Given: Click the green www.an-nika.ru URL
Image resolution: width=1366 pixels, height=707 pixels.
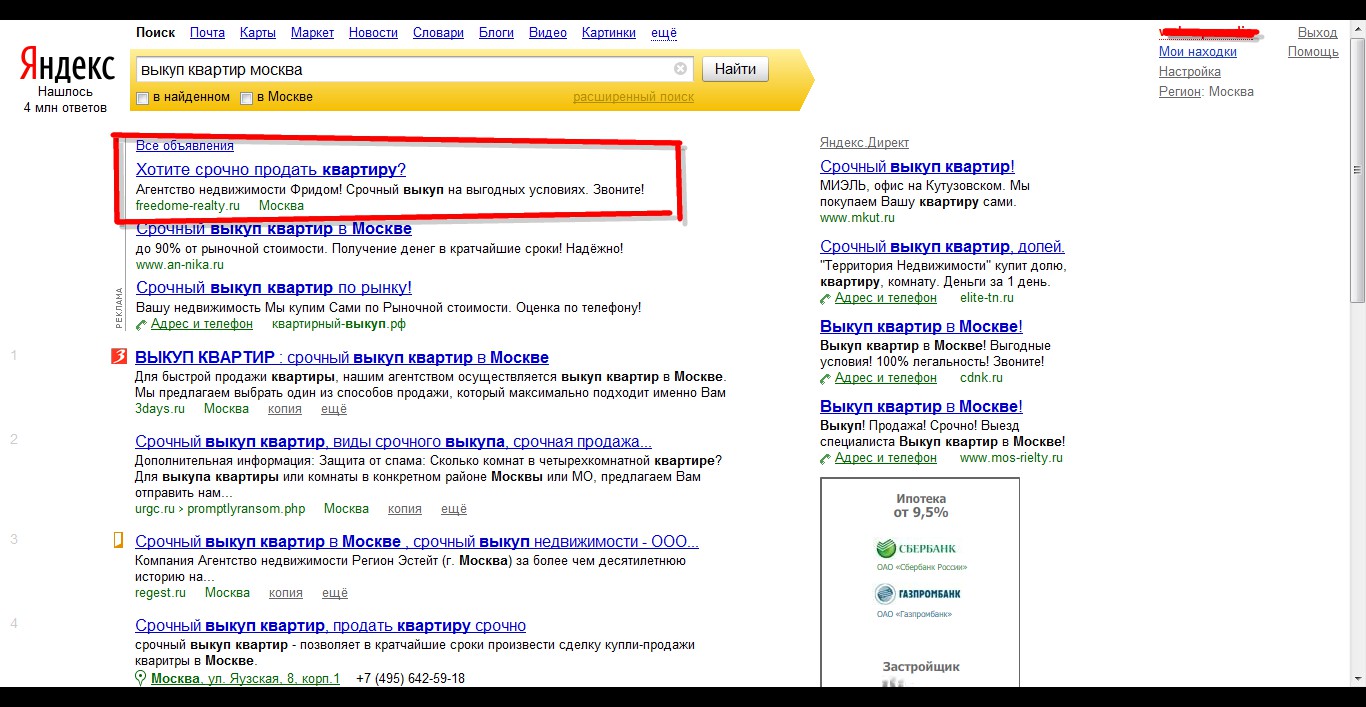Looking at the screenshot, I should (x=180, y=265).
